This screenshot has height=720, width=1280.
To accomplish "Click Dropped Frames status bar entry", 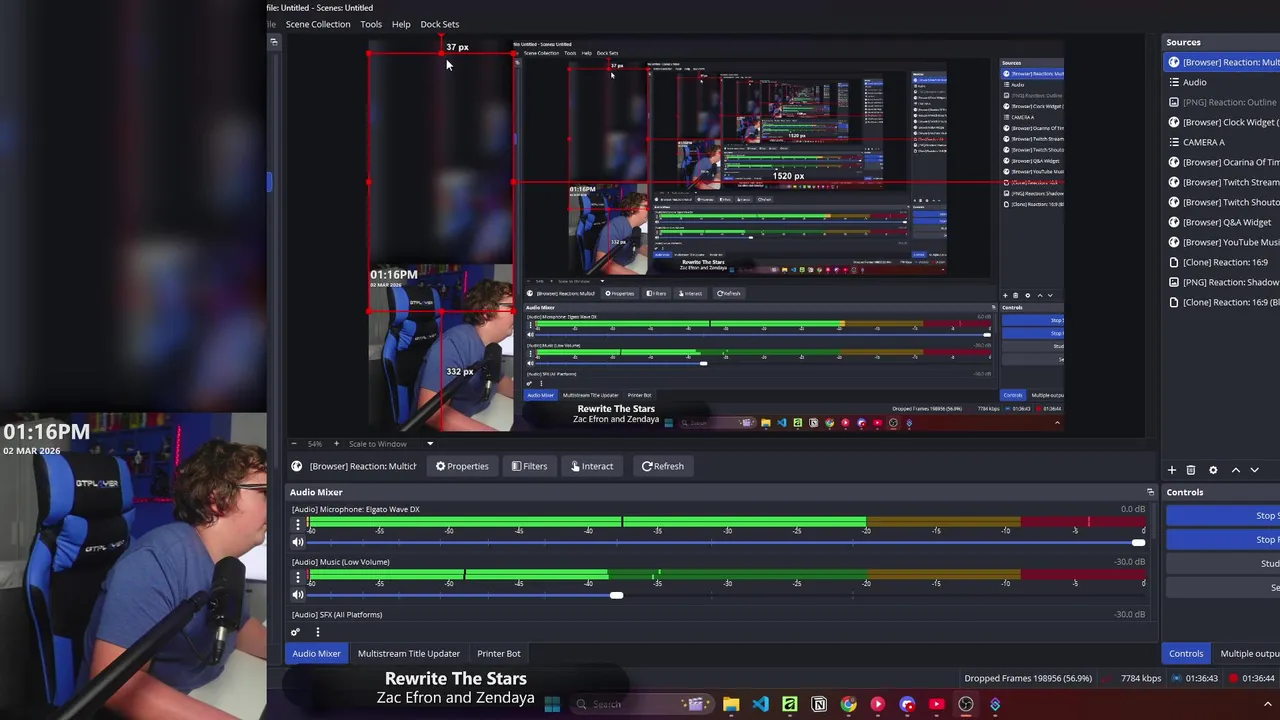I will pos(1028,678).
